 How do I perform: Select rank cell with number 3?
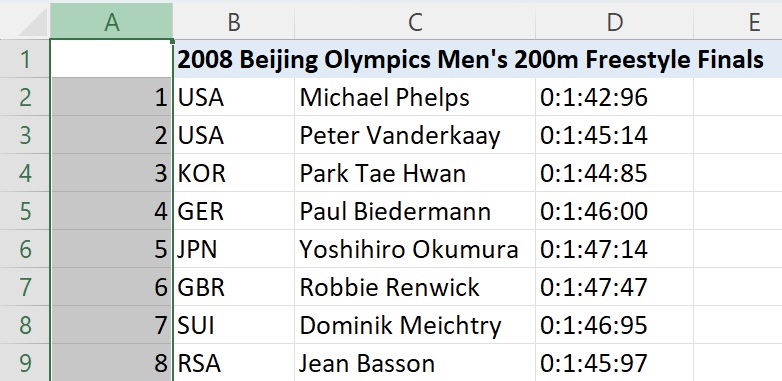coord(112,173)
